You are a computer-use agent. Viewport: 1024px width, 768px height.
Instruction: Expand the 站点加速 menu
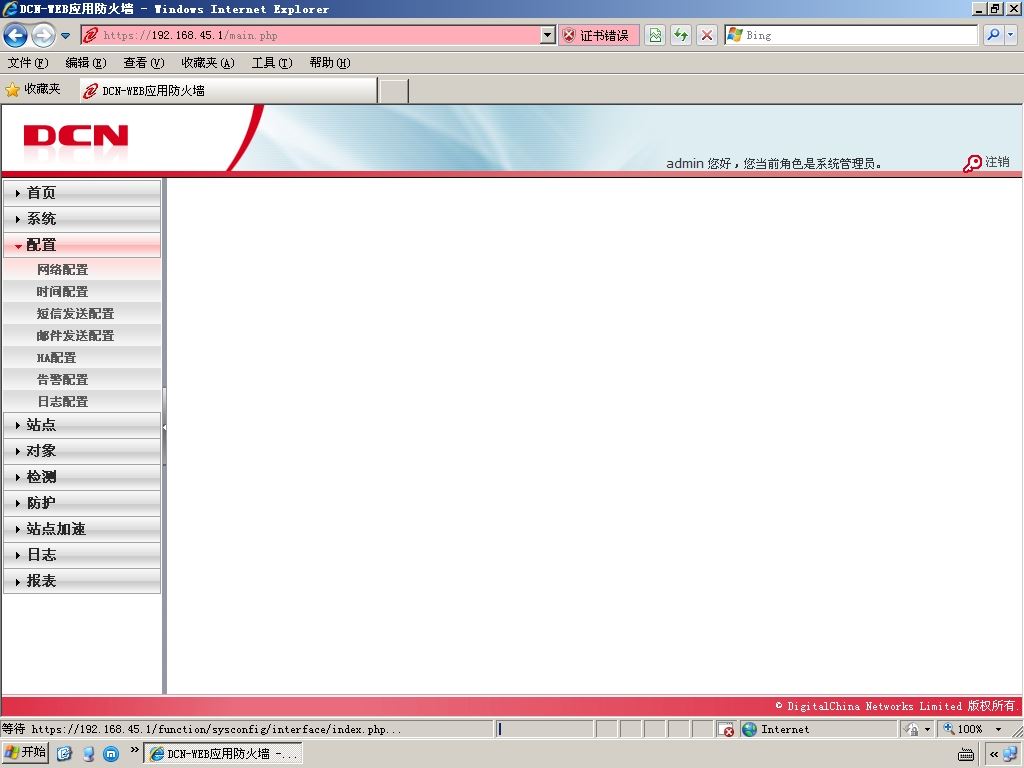coord(82,529)
